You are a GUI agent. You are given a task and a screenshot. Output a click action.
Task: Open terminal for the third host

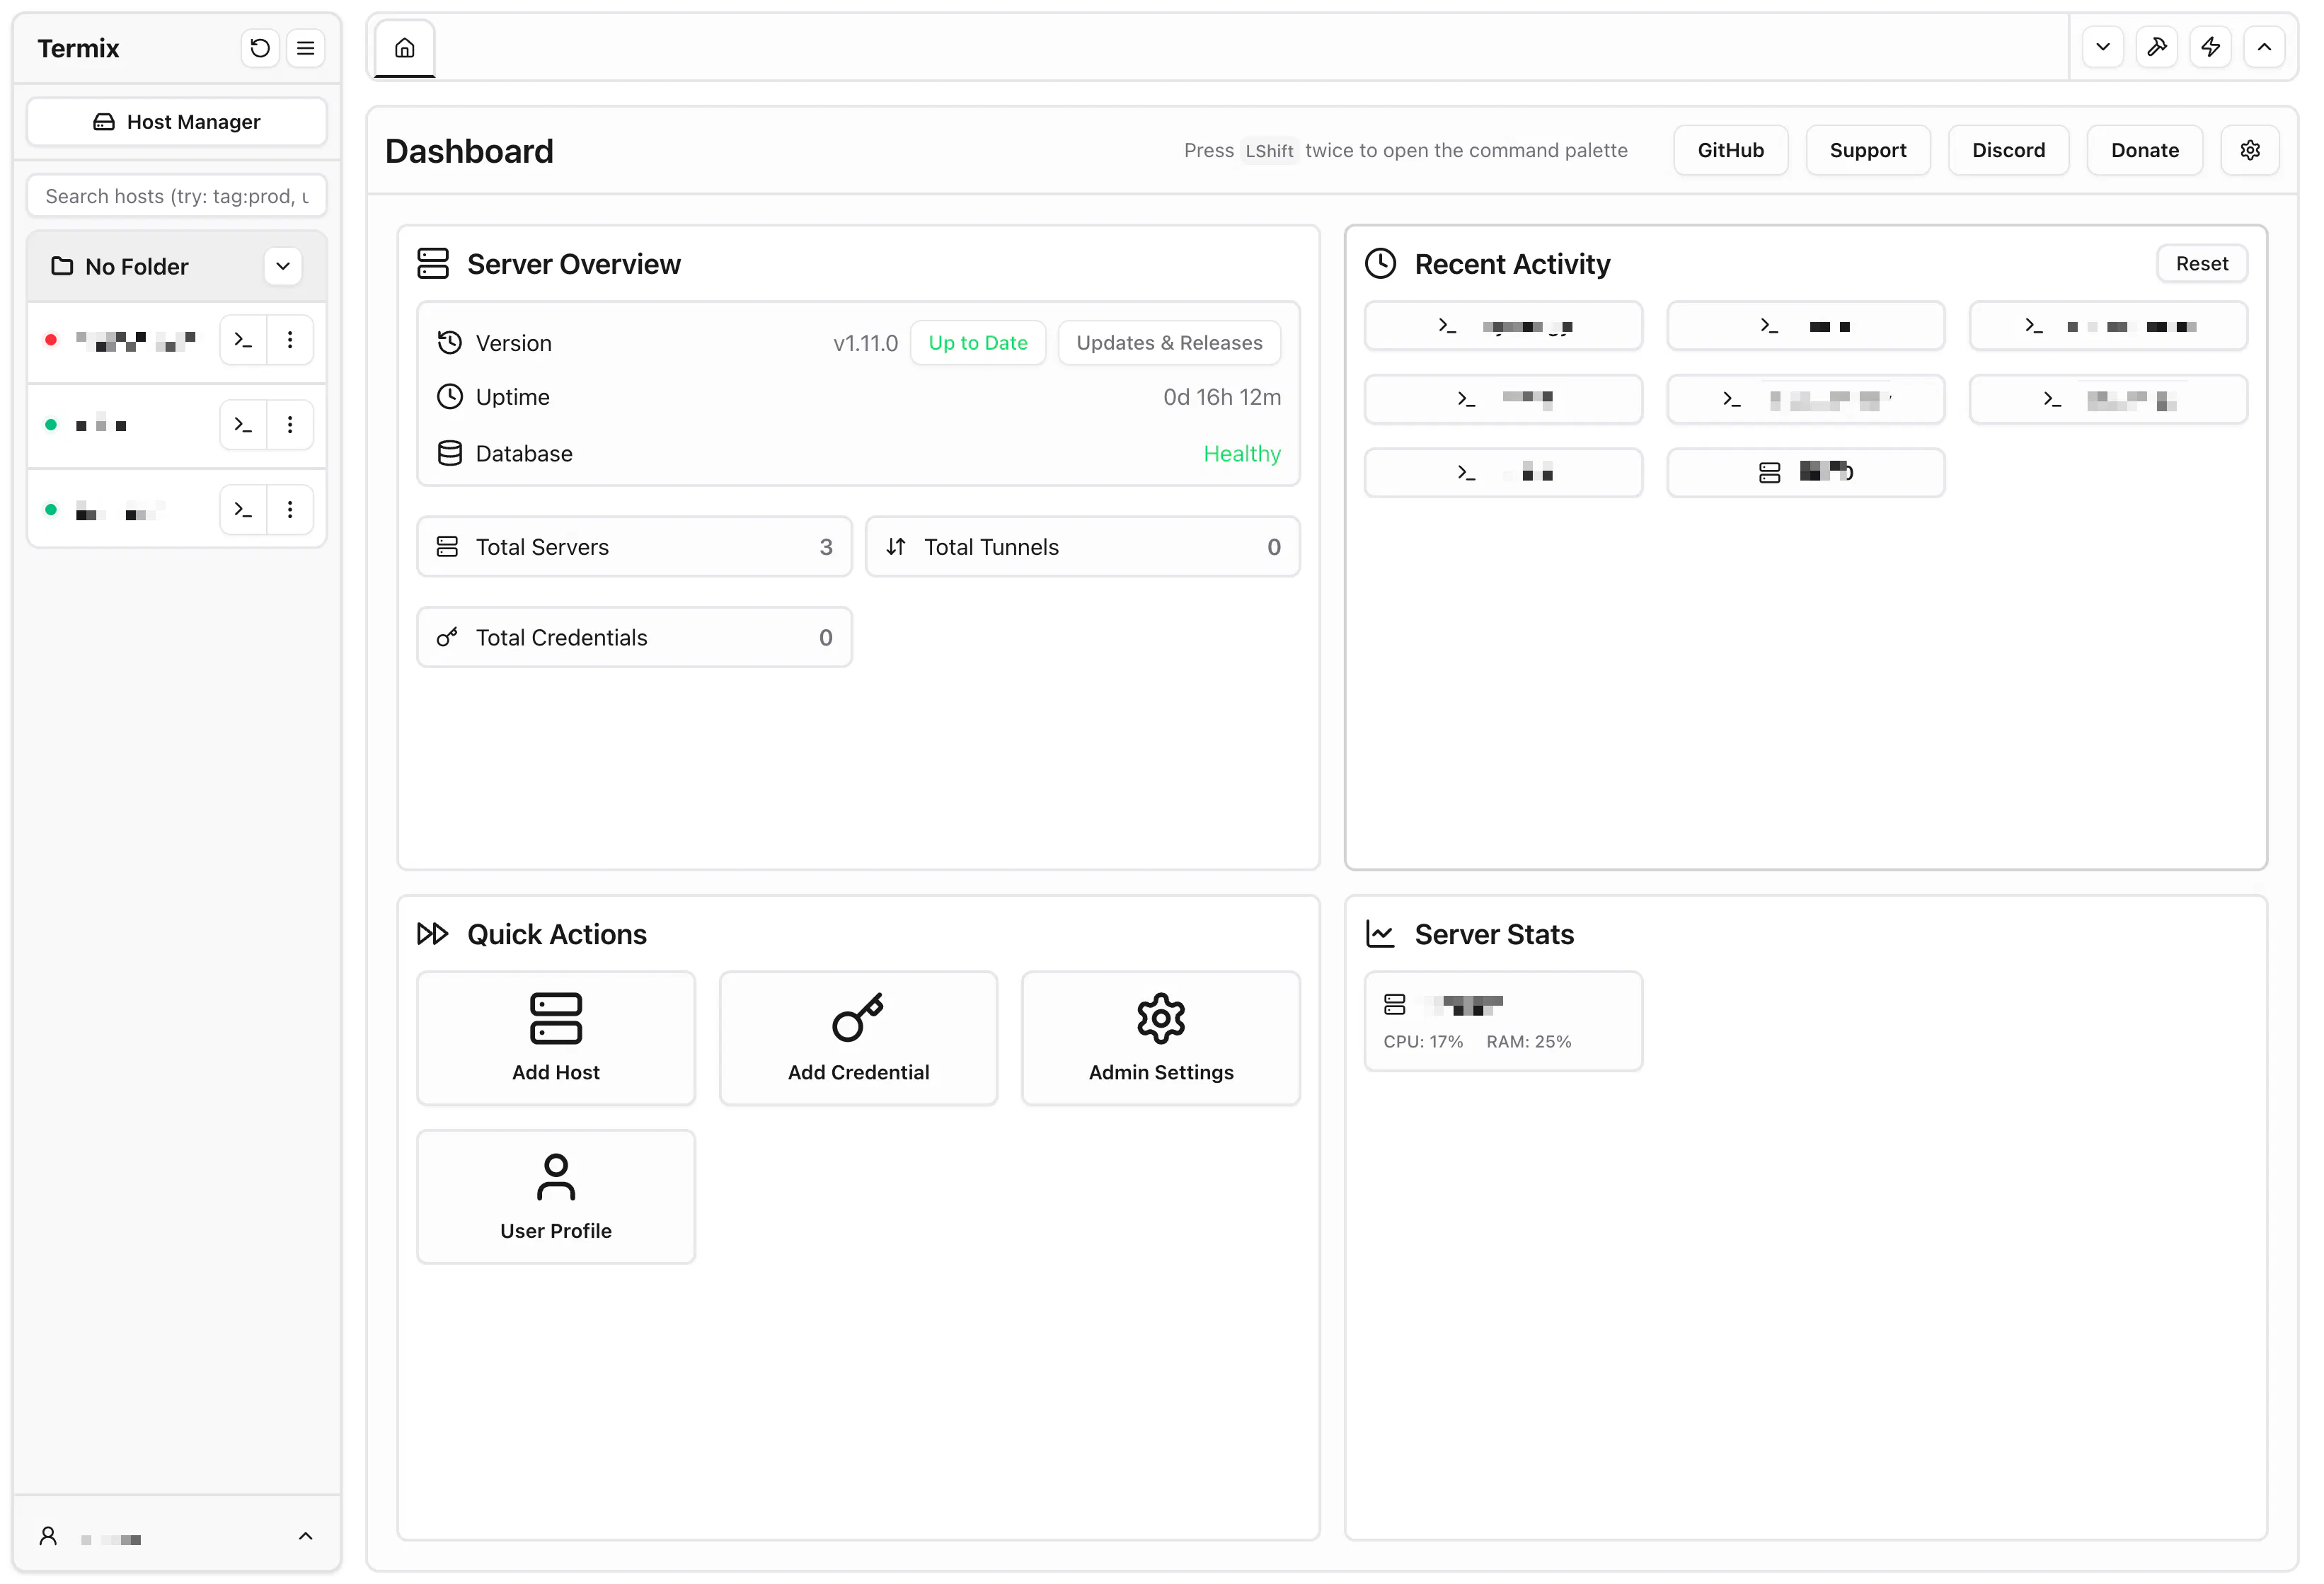pos(243,510)
